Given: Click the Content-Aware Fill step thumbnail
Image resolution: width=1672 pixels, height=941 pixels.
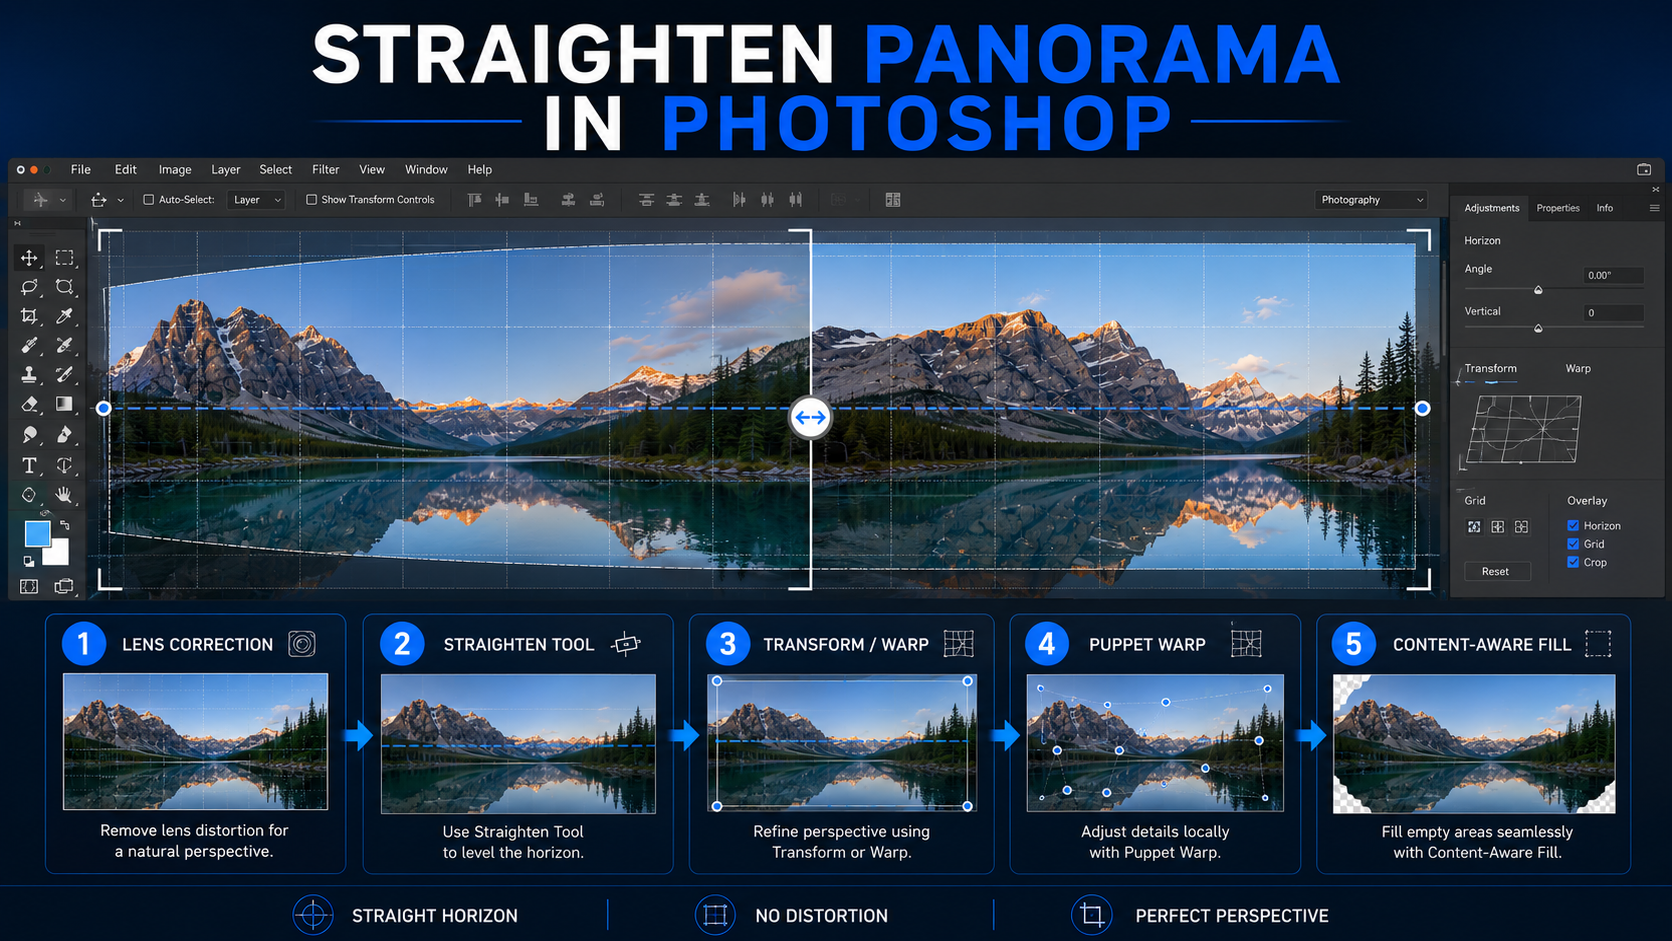Looking at the screenshot, I should point(1474,744).
